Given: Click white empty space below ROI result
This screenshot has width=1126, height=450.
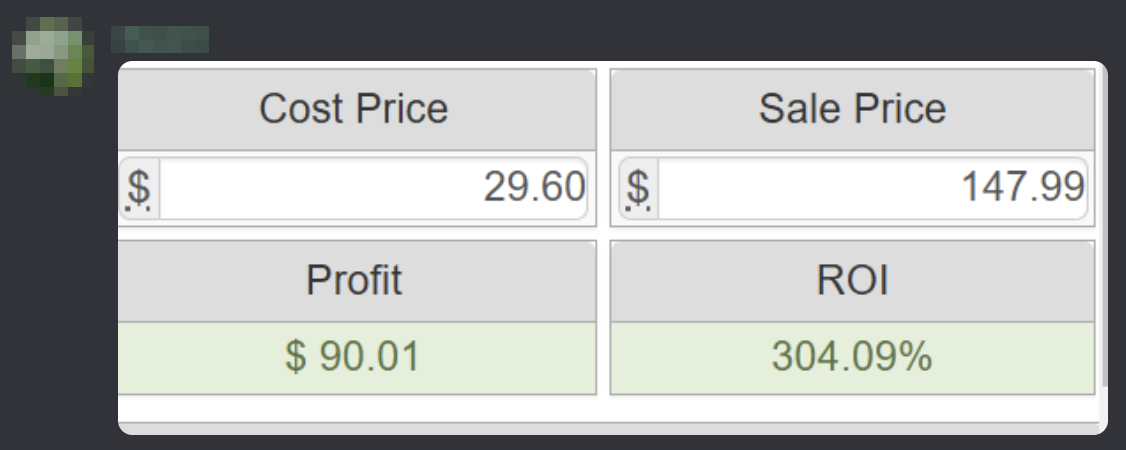Looking at the screenshot, I should tap(852, 409).
